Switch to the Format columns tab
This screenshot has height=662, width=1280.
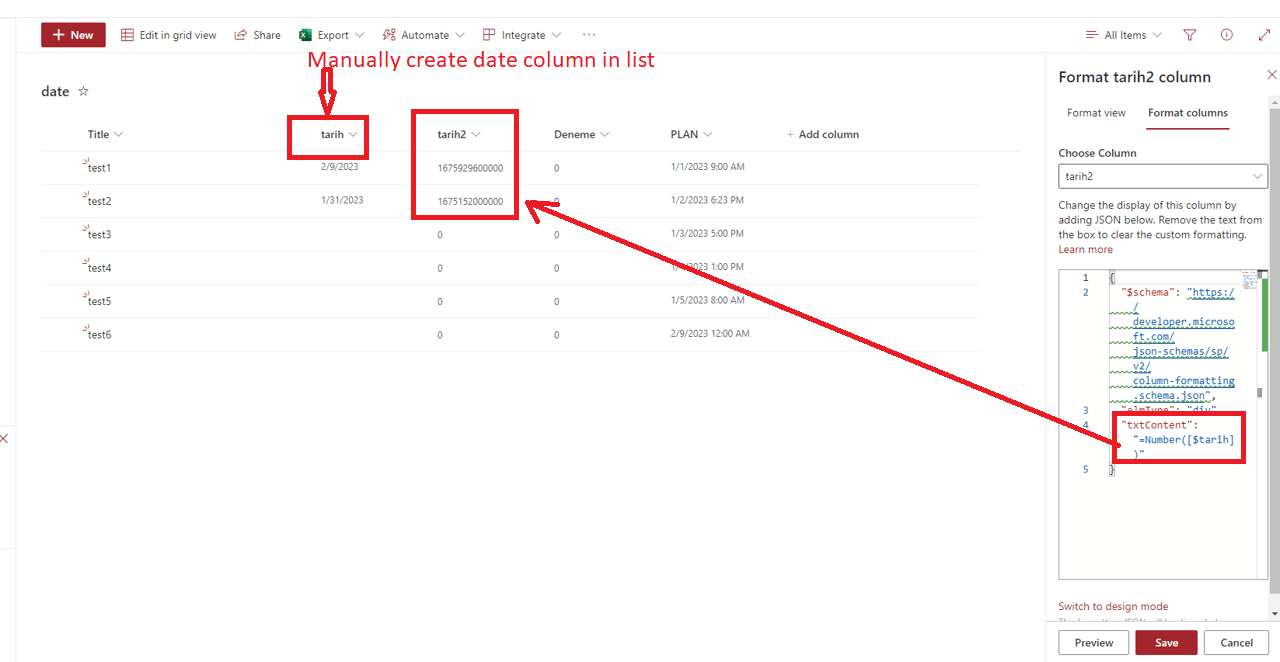[x=1187, y=113]
